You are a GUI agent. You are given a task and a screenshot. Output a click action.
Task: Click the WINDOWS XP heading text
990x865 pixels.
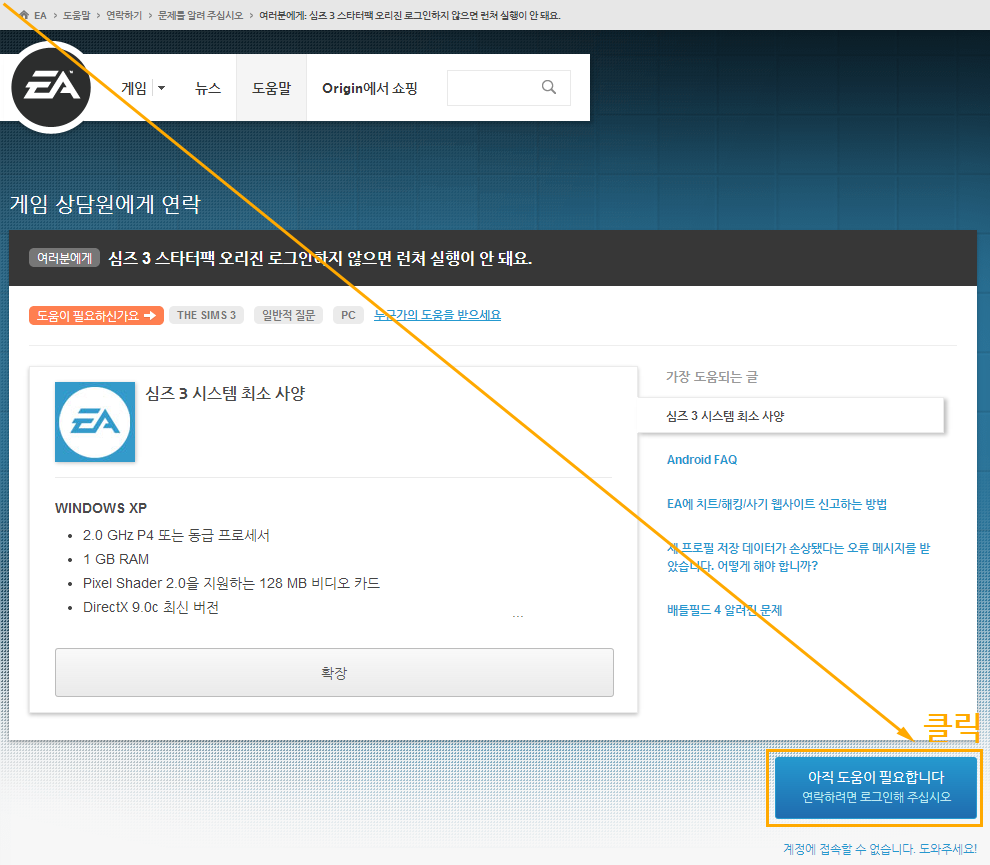[x=101, y=508]
